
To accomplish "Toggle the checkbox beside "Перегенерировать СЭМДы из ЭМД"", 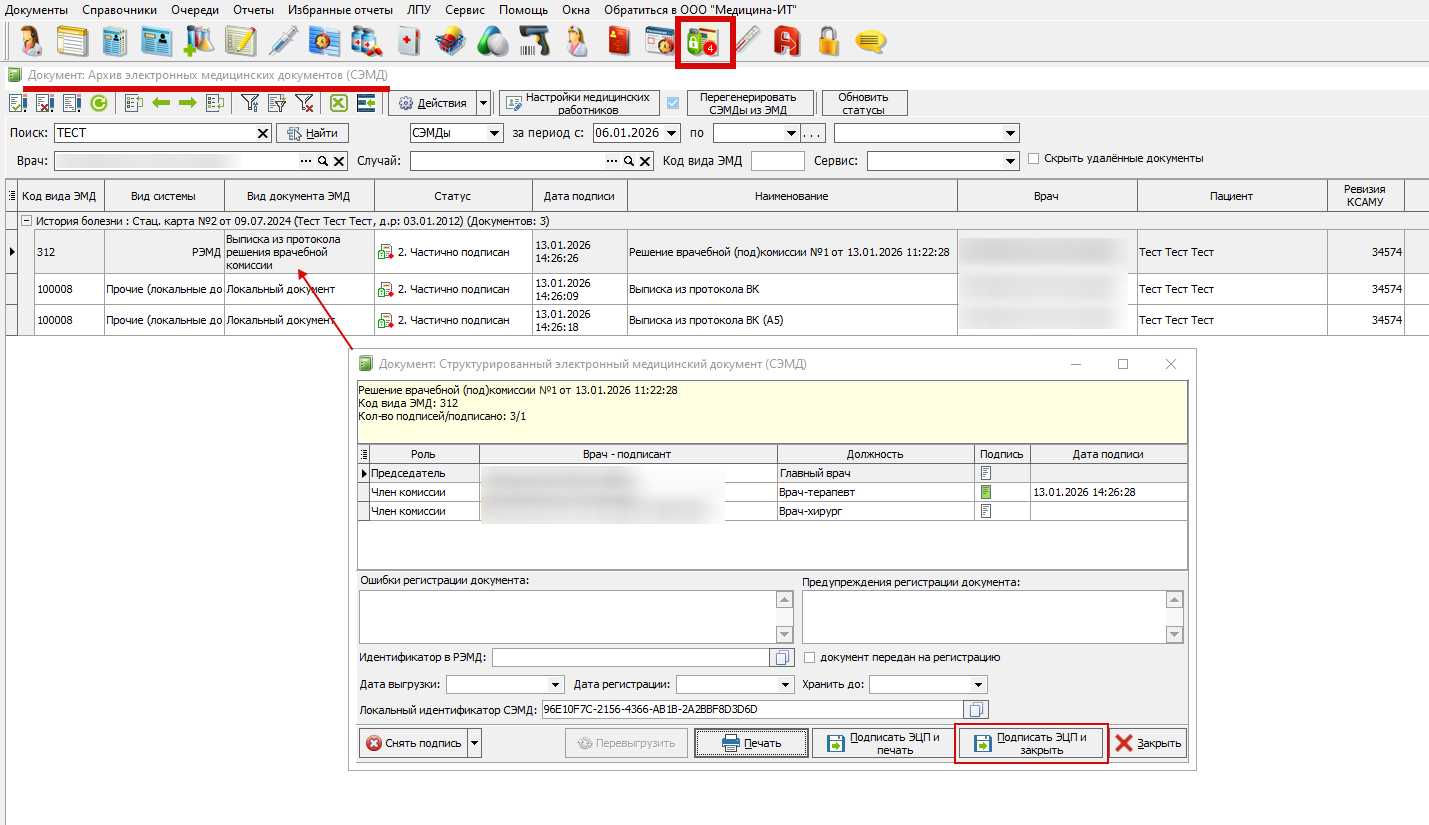I will tap(673, 103).
